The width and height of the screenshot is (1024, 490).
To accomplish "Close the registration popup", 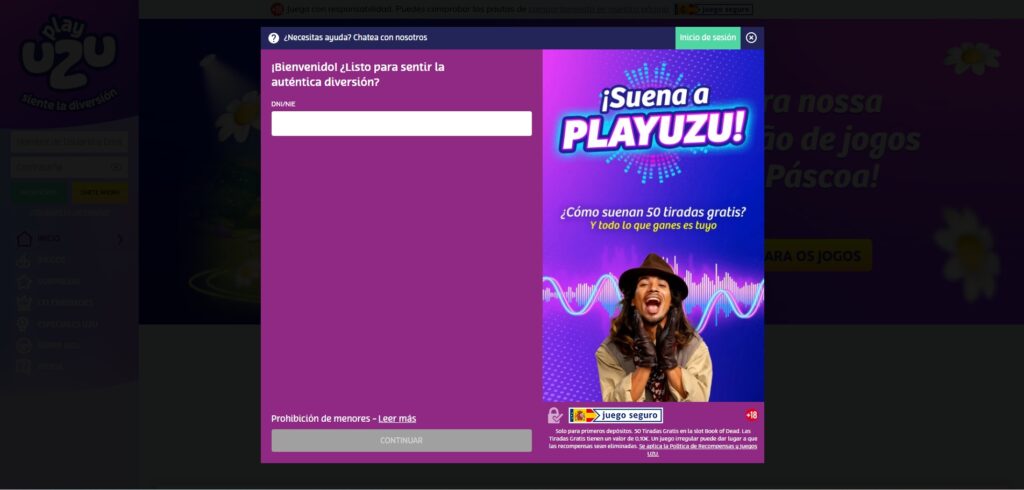I will (751, 38).
